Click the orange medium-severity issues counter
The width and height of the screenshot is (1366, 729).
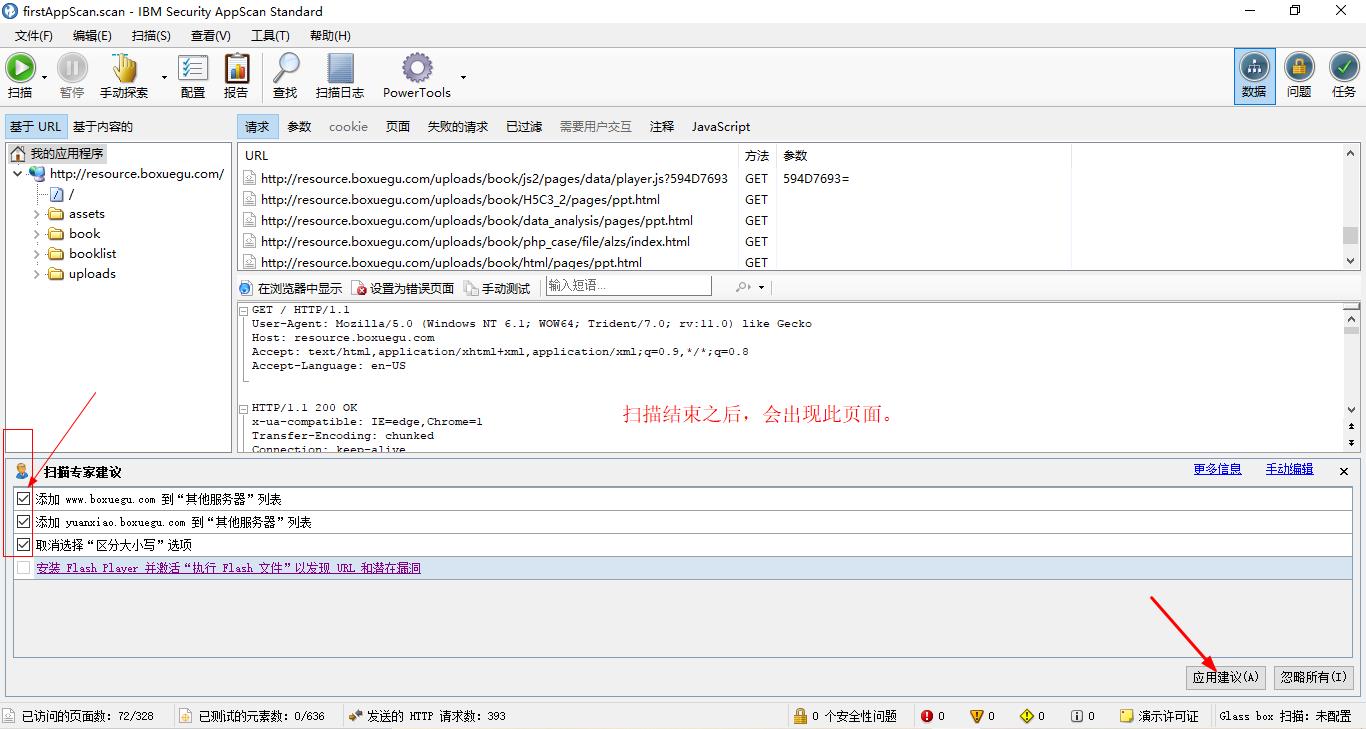pos(977,716)
